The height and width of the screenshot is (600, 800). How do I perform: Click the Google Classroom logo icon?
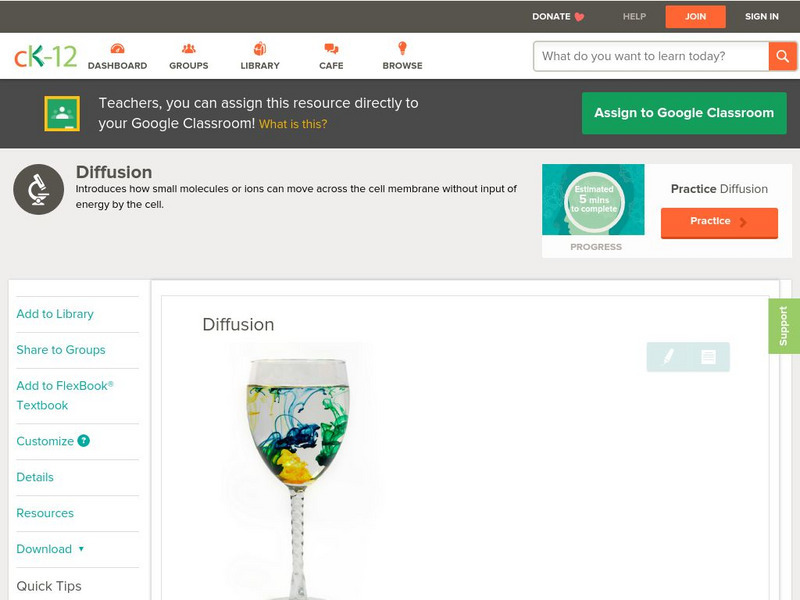point(62,113)
